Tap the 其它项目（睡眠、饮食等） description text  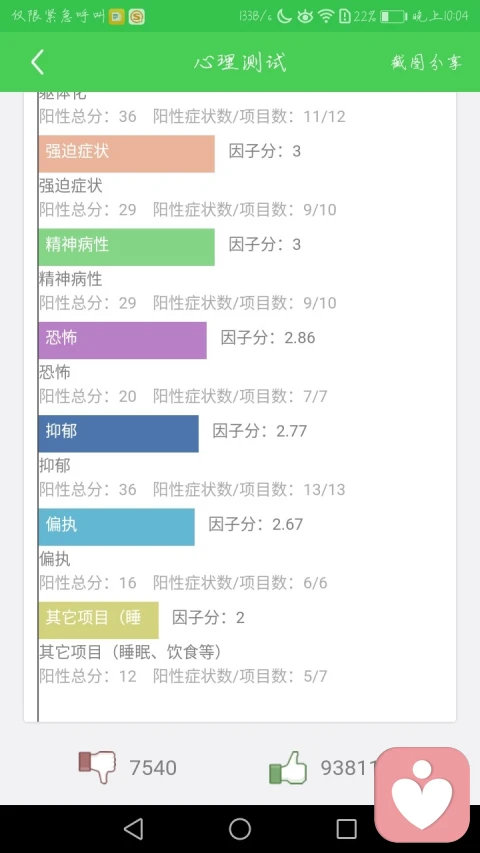tap(131, 652)
